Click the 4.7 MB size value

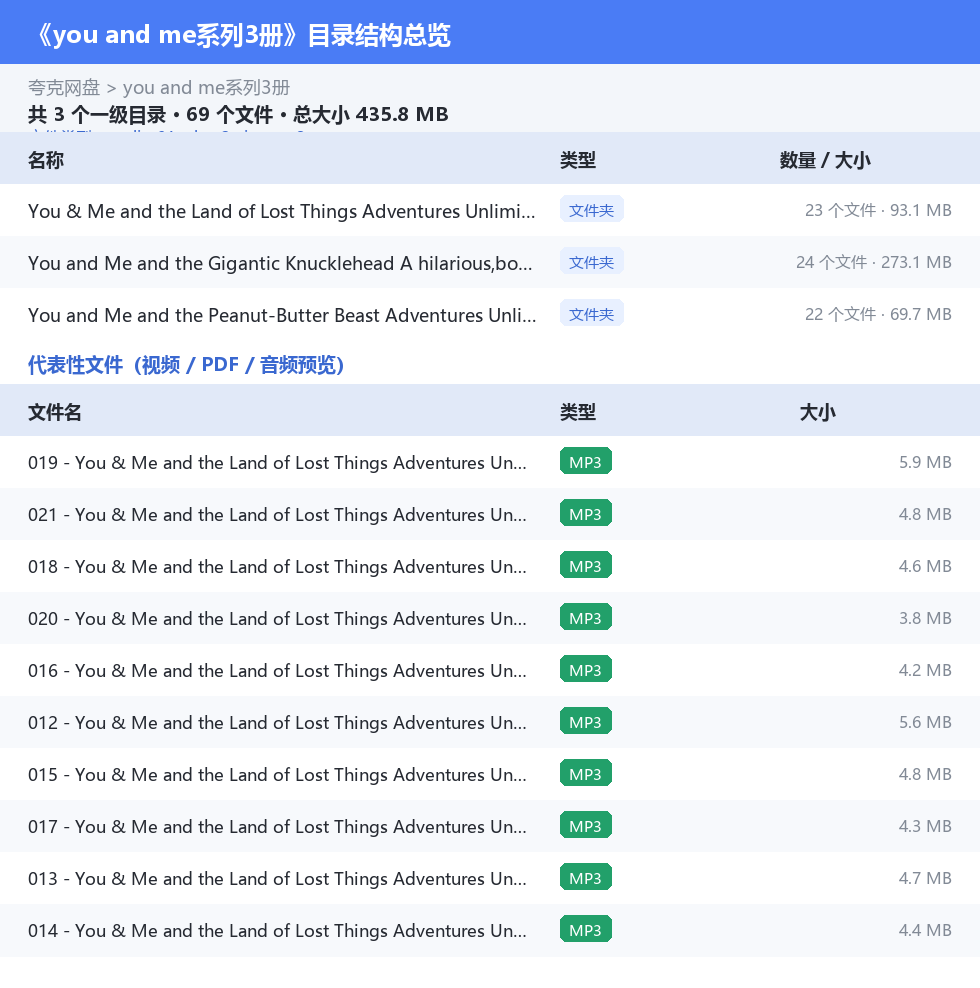[925, 878]
